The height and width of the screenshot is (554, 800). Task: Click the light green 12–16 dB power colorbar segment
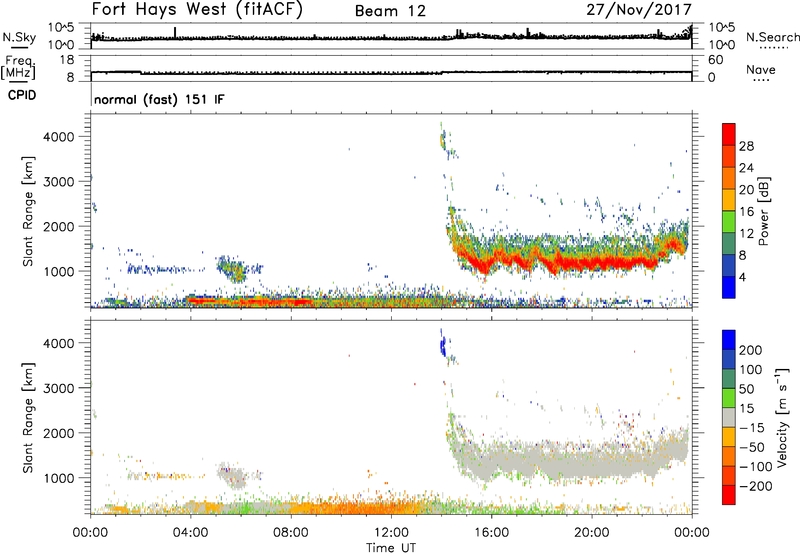tap(729, 222)
